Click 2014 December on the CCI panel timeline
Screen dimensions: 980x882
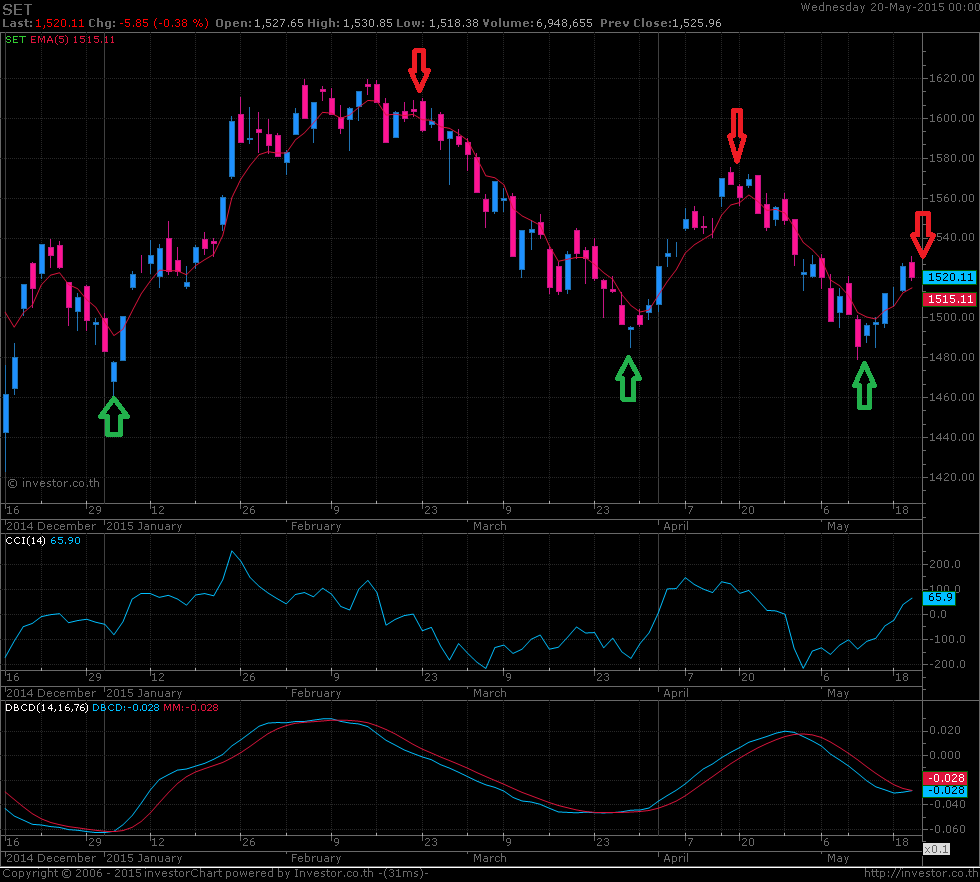coord(51,693)
